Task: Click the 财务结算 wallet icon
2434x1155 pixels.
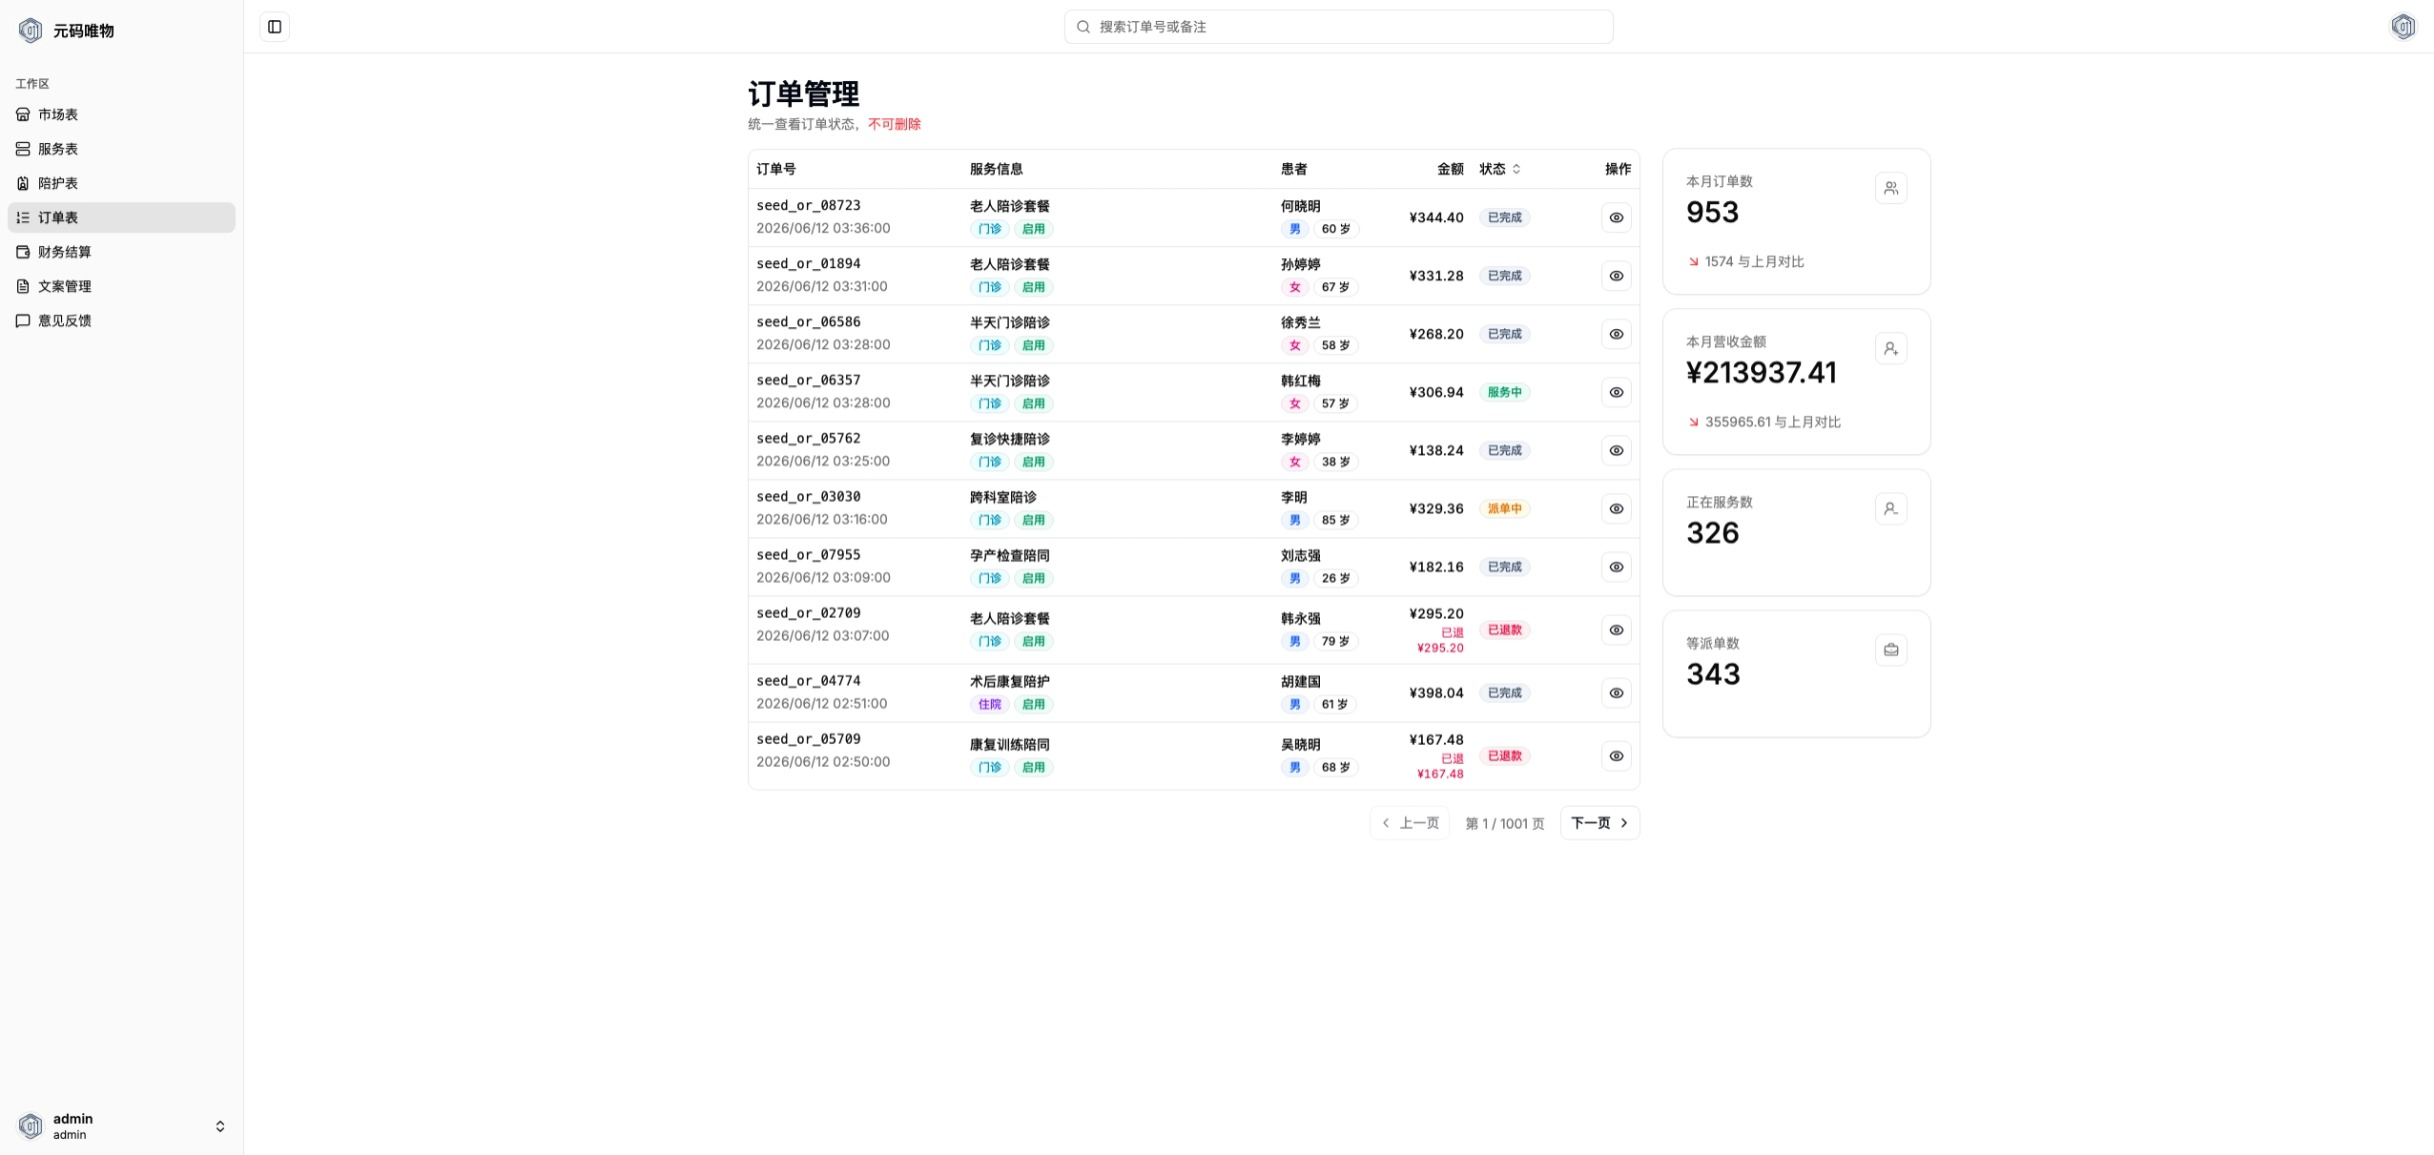Action: [23, 252]
